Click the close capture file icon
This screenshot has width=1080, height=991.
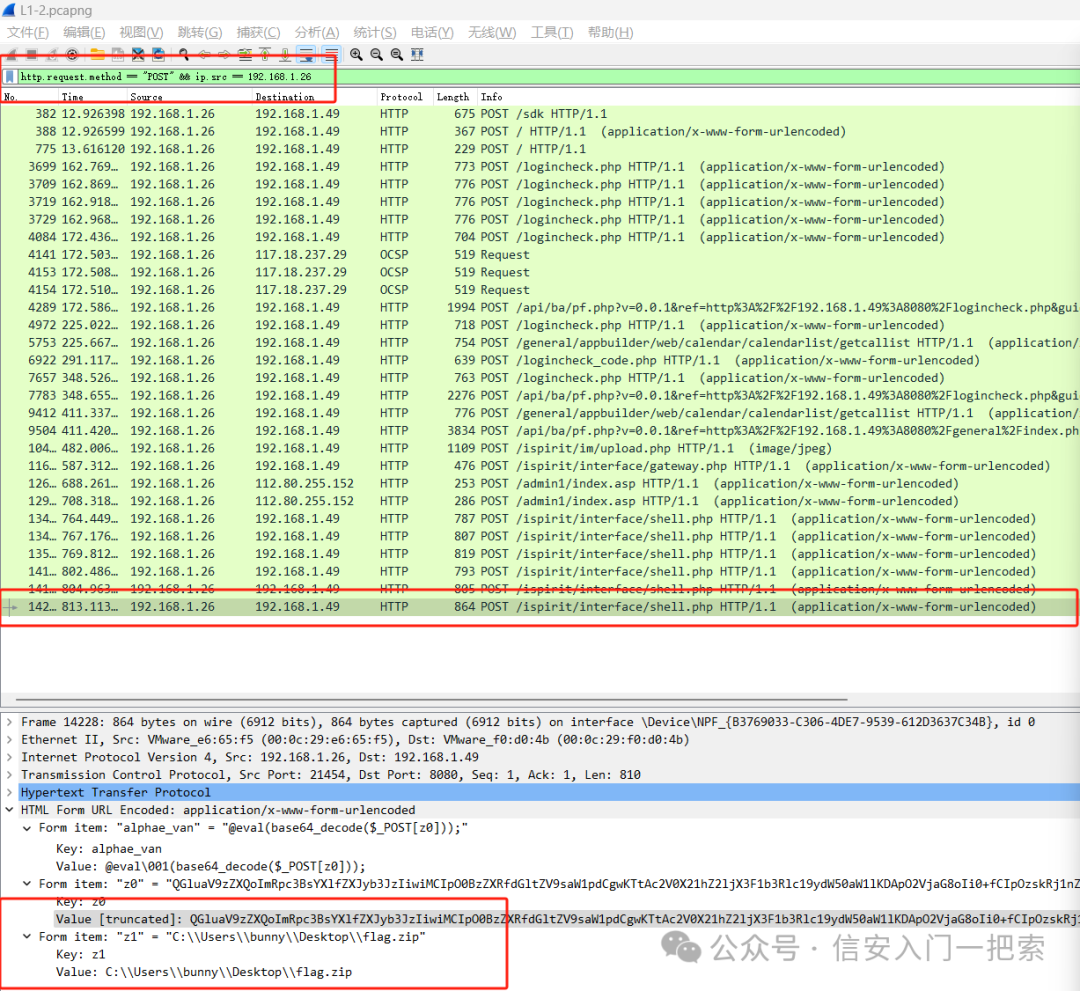click(138, 54)
